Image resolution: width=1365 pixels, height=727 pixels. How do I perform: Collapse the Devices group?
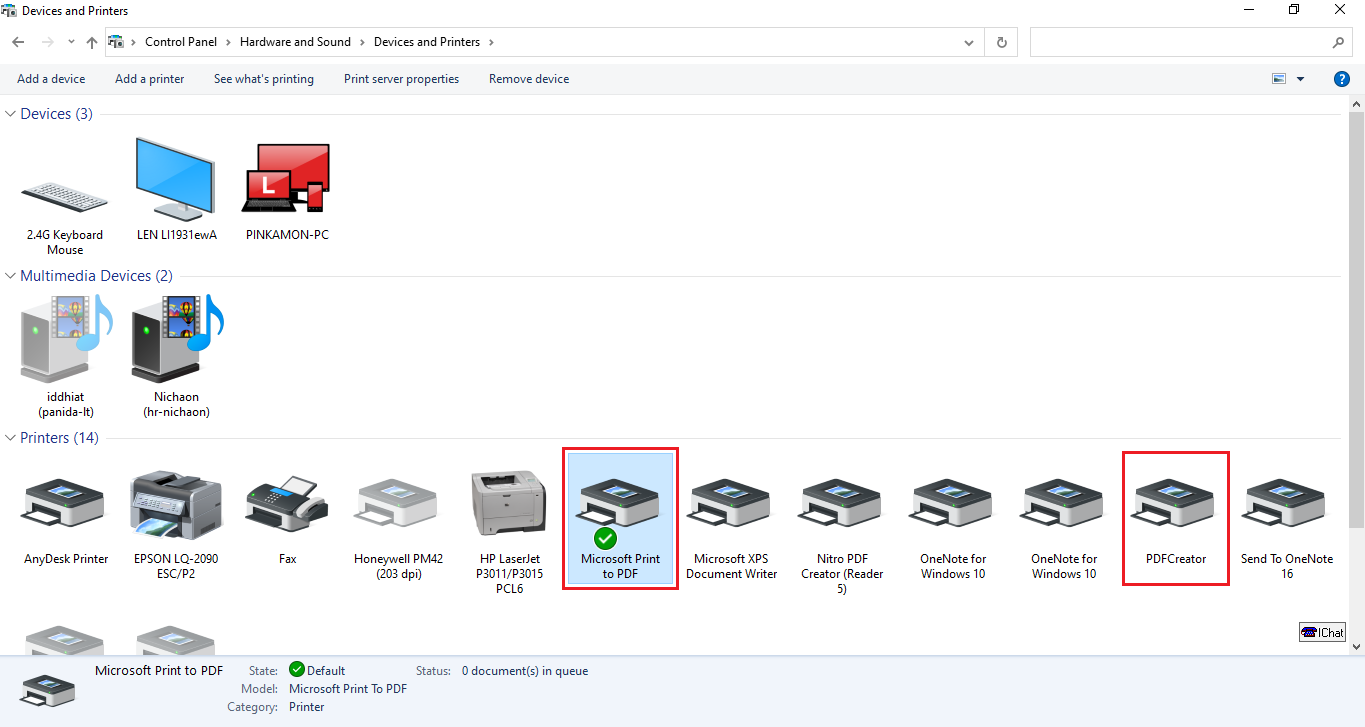point(11,114)
